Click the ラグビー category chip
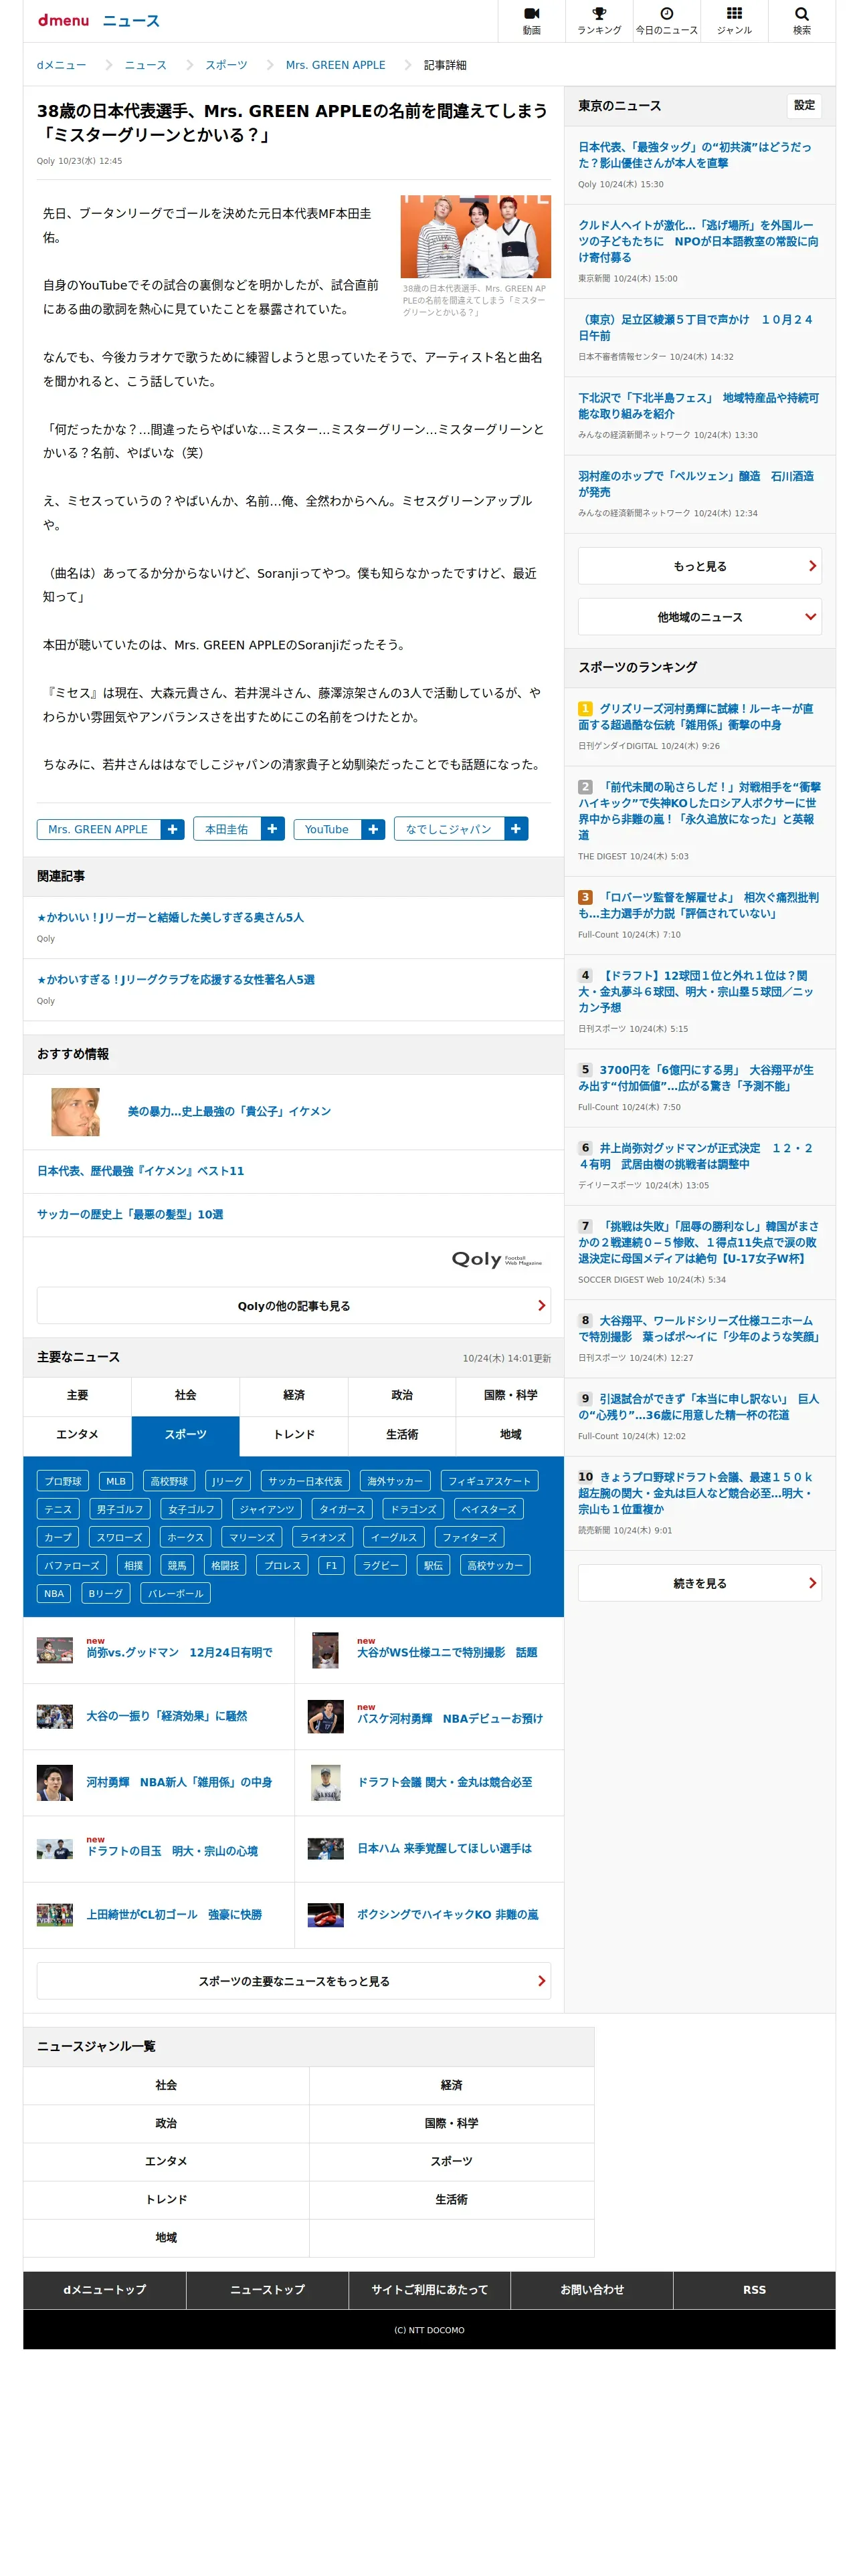The image size is (859, 2576). (380, 1565)
